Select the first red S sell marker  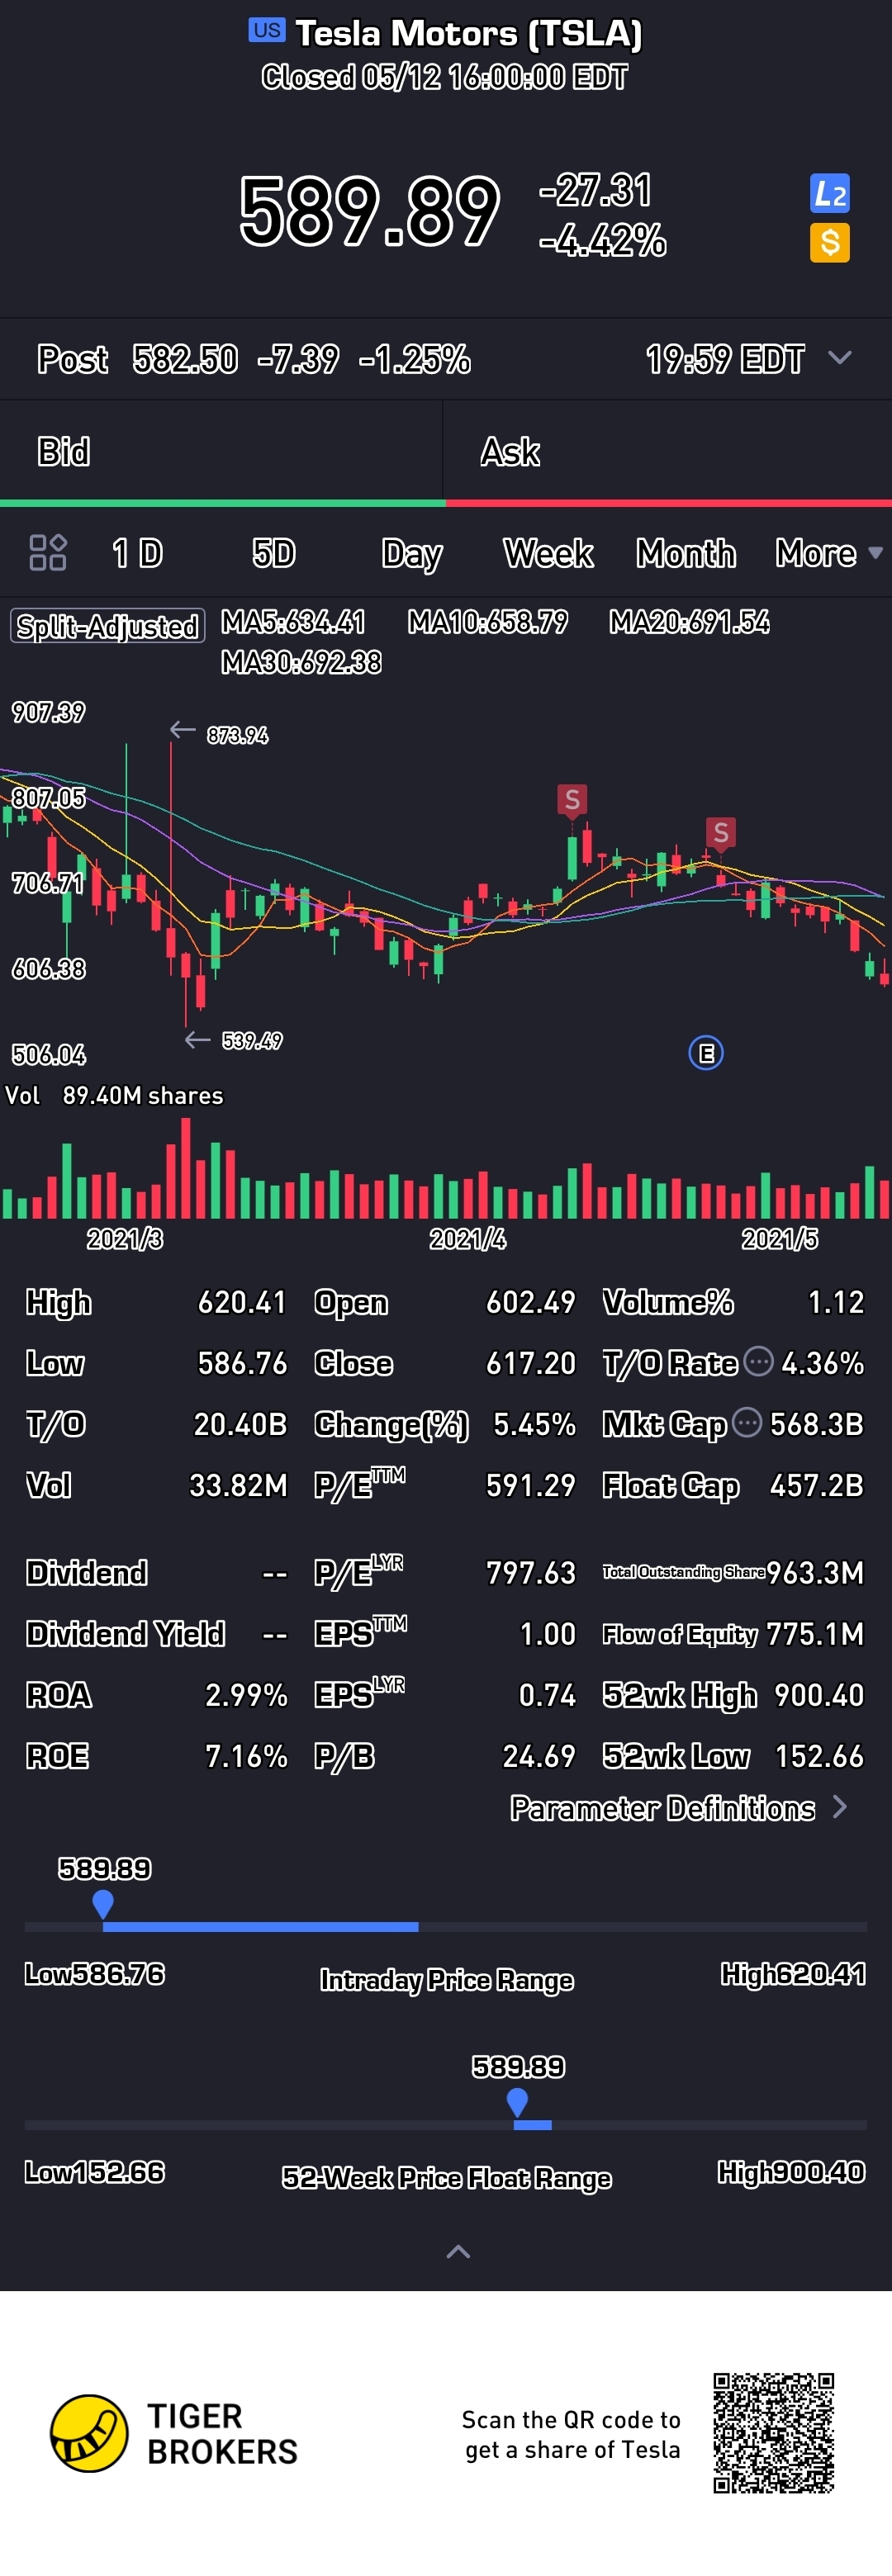coord(572,800)
